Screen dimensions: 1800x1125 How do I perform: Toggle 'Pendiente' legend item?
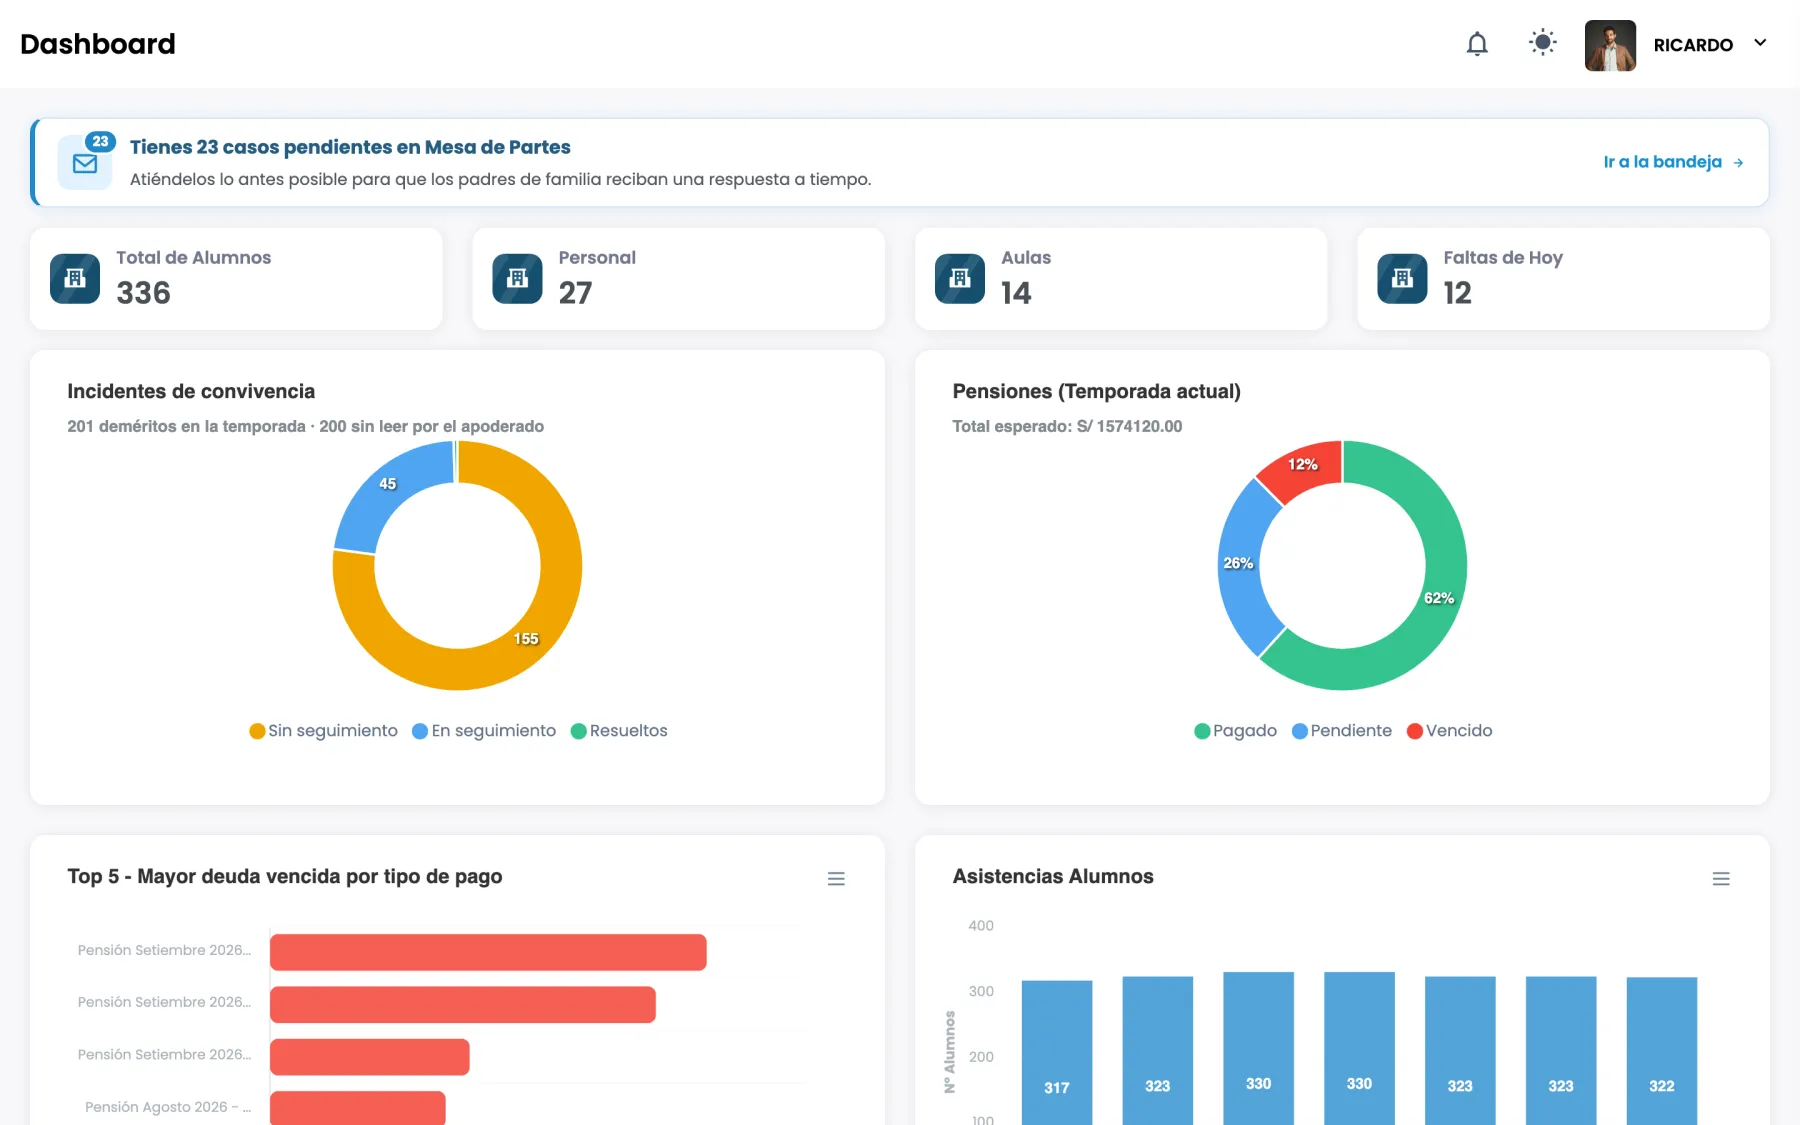(x=1341, y=731)
